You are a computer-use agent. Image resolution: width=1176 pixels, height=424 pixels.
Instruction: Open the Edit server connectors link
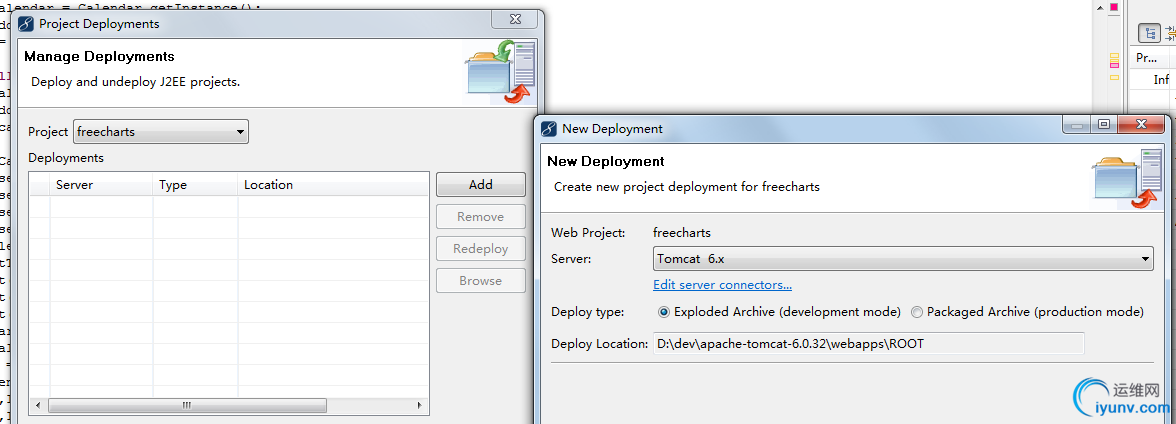tap(722, 285)
